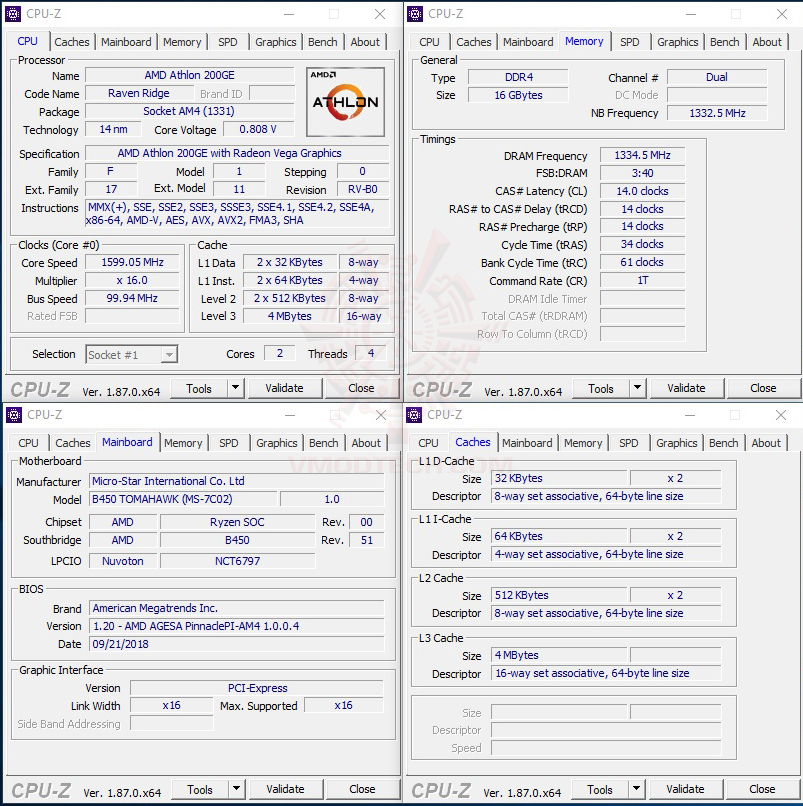Open Tools dropdown arrow in Memory window

point(637,388)
